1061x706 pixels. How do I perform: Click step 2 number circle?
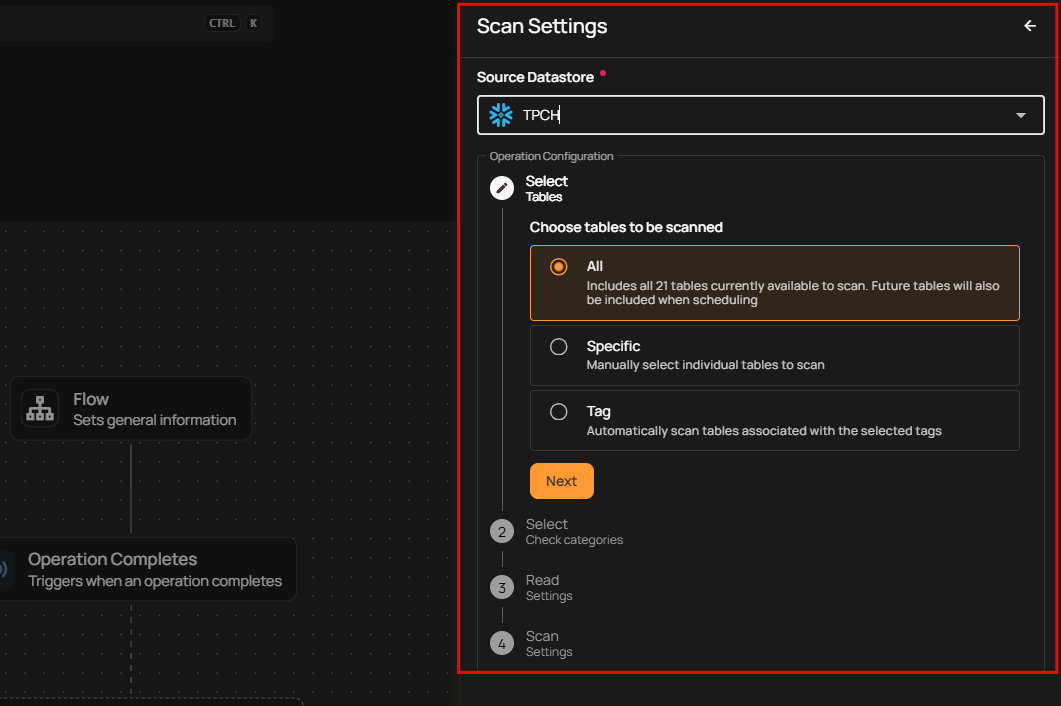(502, 532)
